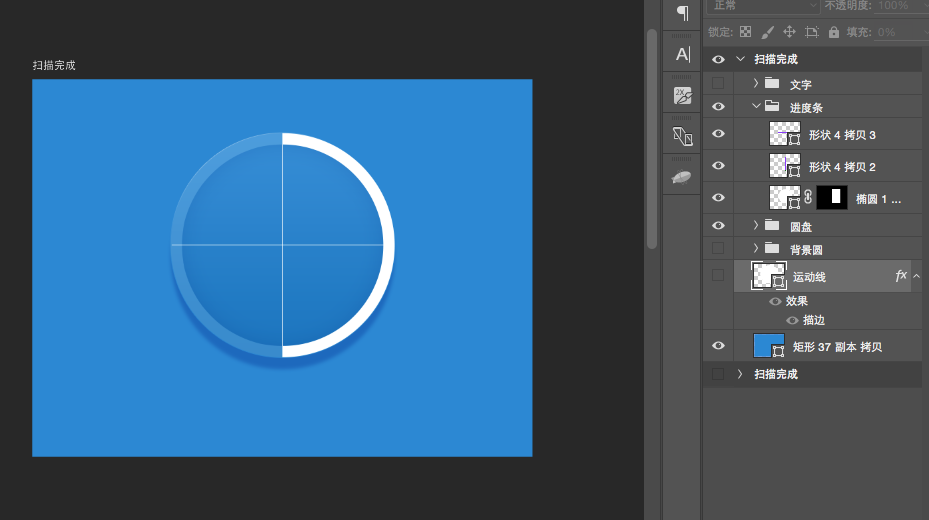The width and height of the screenshot is (929, 520).
Task: Hide 形状 4 拷贝 3 layer
Action: coord(718,134)
